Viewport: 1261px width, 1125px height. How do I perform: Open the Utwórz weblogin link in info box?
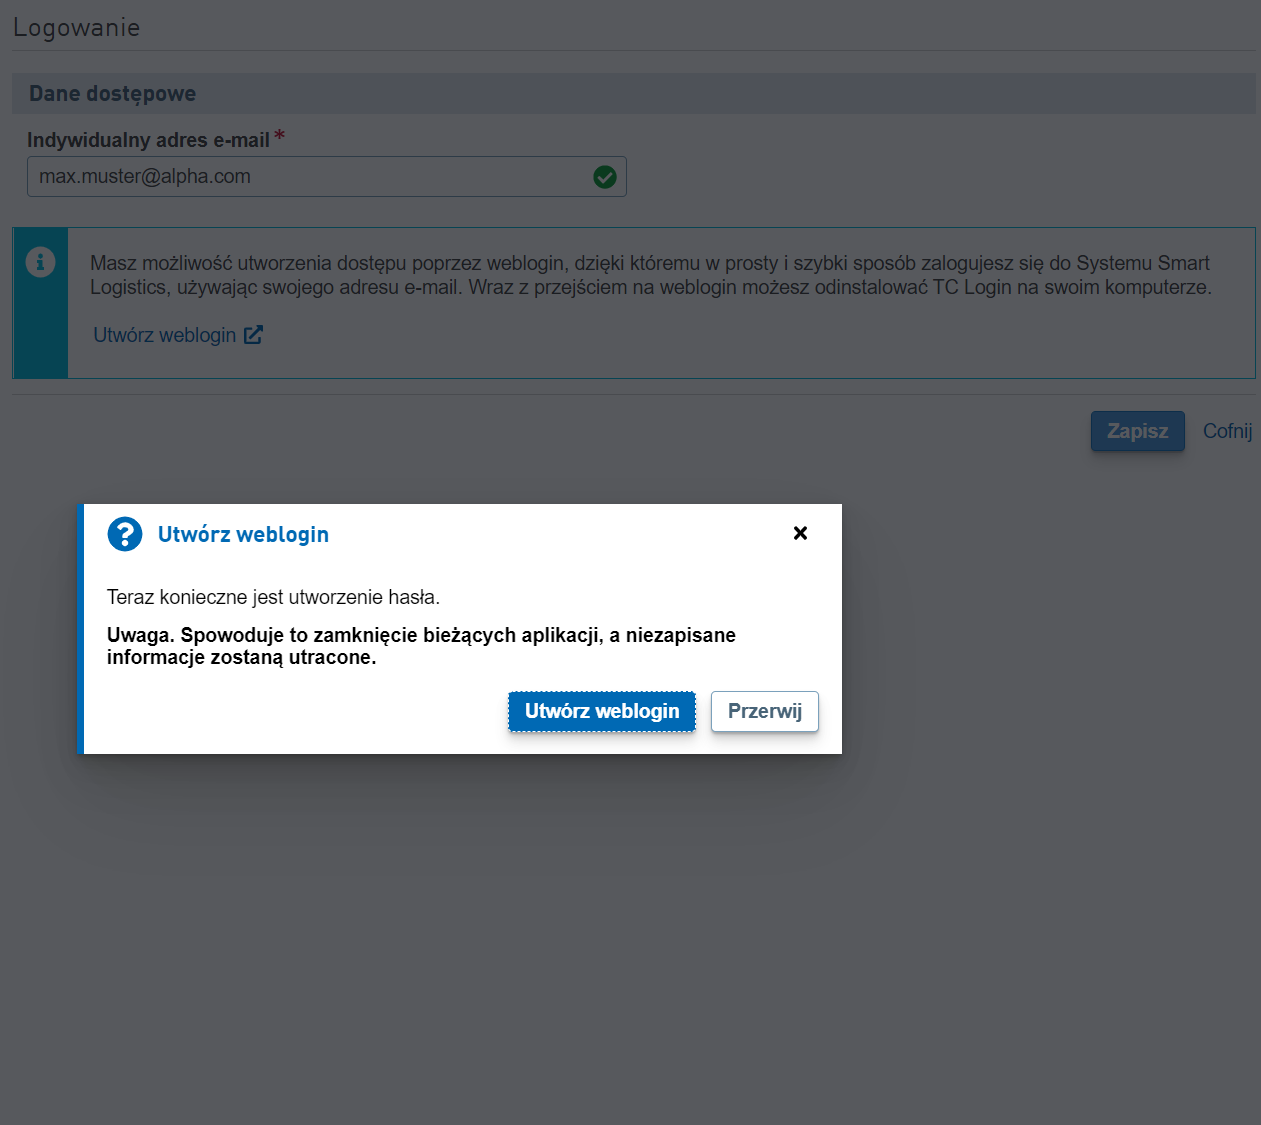click(x=165, y=335)
